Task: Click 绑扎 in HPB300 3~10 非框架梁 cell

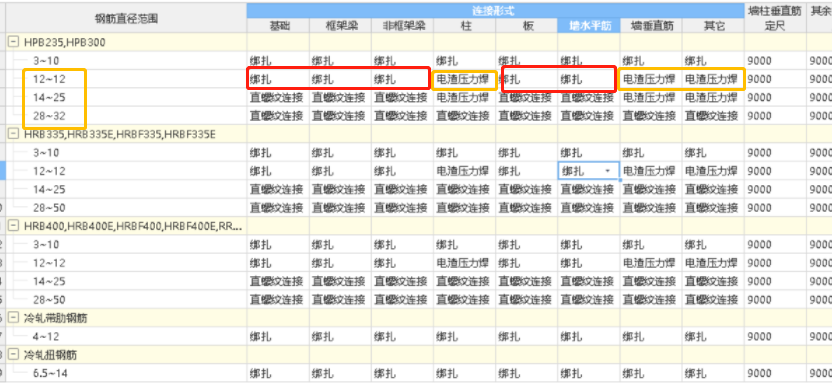Action: pyautogui.click(x=385, y=61)
